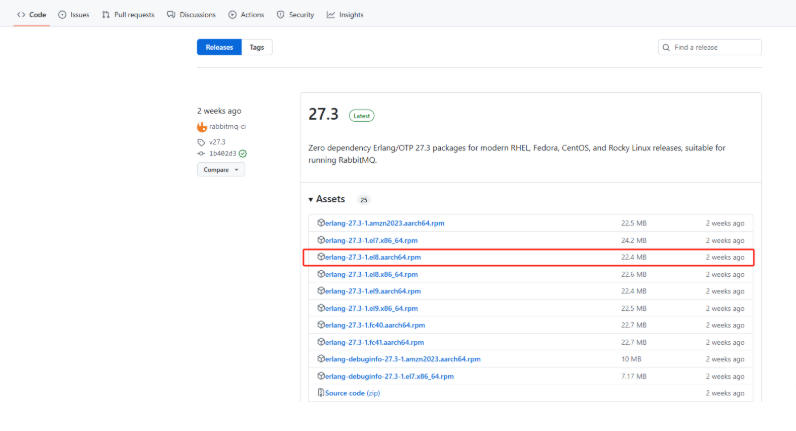Download Source code (zip)
Viewport: 796px width, 431px height.
click(352, 393)
